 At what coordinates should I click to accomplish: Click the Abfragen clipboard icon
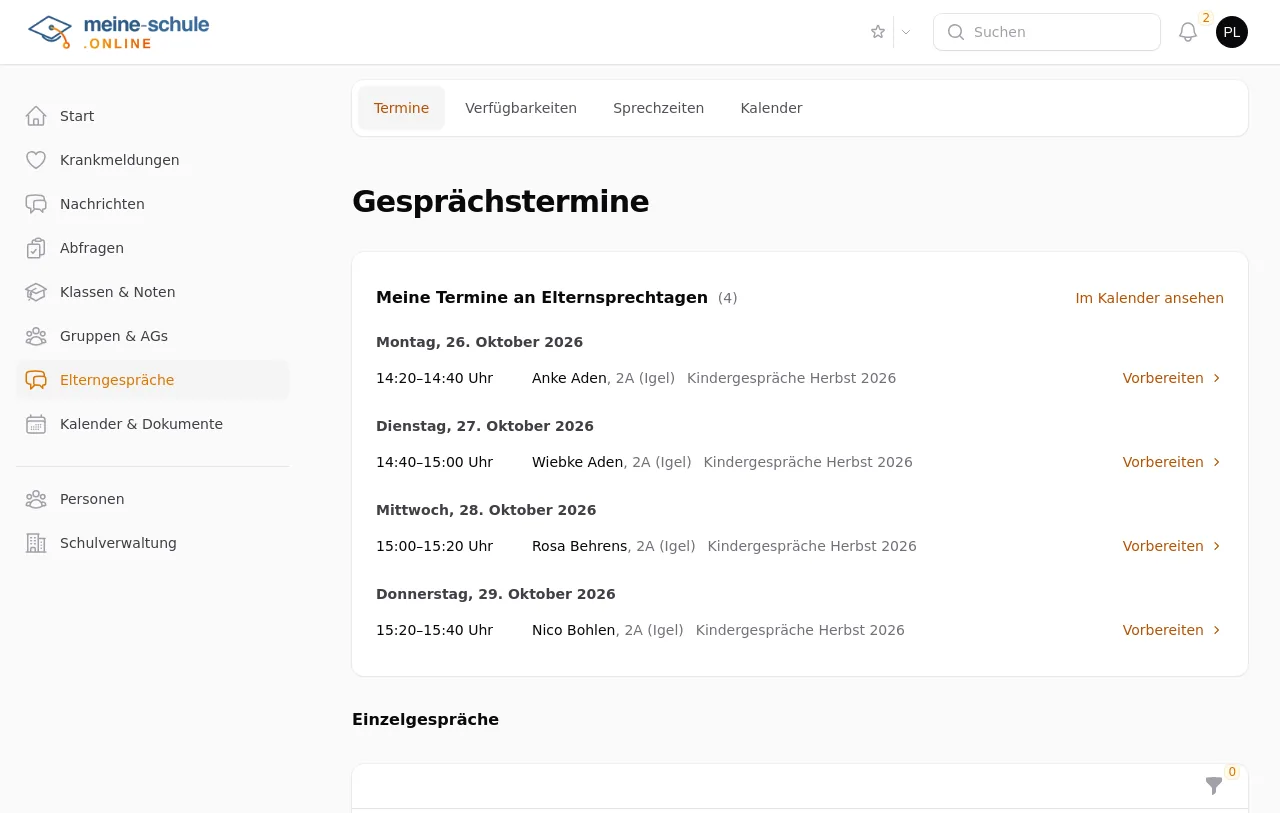pos(36,248)
